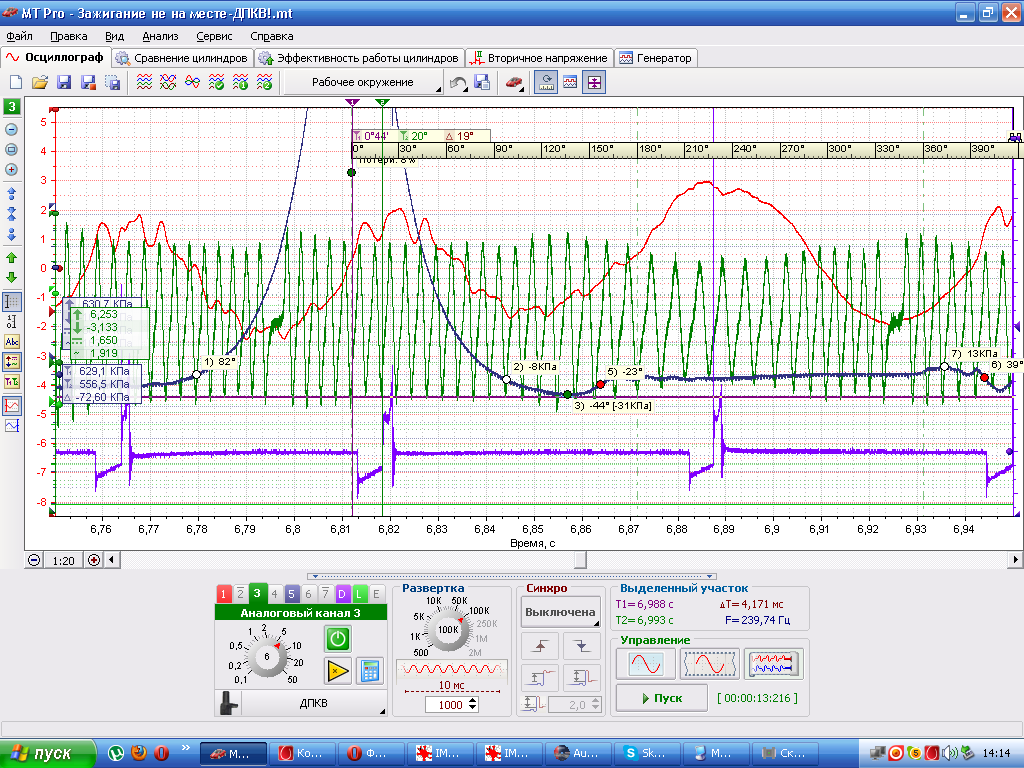Click the horizontal zoom-out minus button beside 1:20
Screen dimensions: 1024x768
(x=34, y=560)
